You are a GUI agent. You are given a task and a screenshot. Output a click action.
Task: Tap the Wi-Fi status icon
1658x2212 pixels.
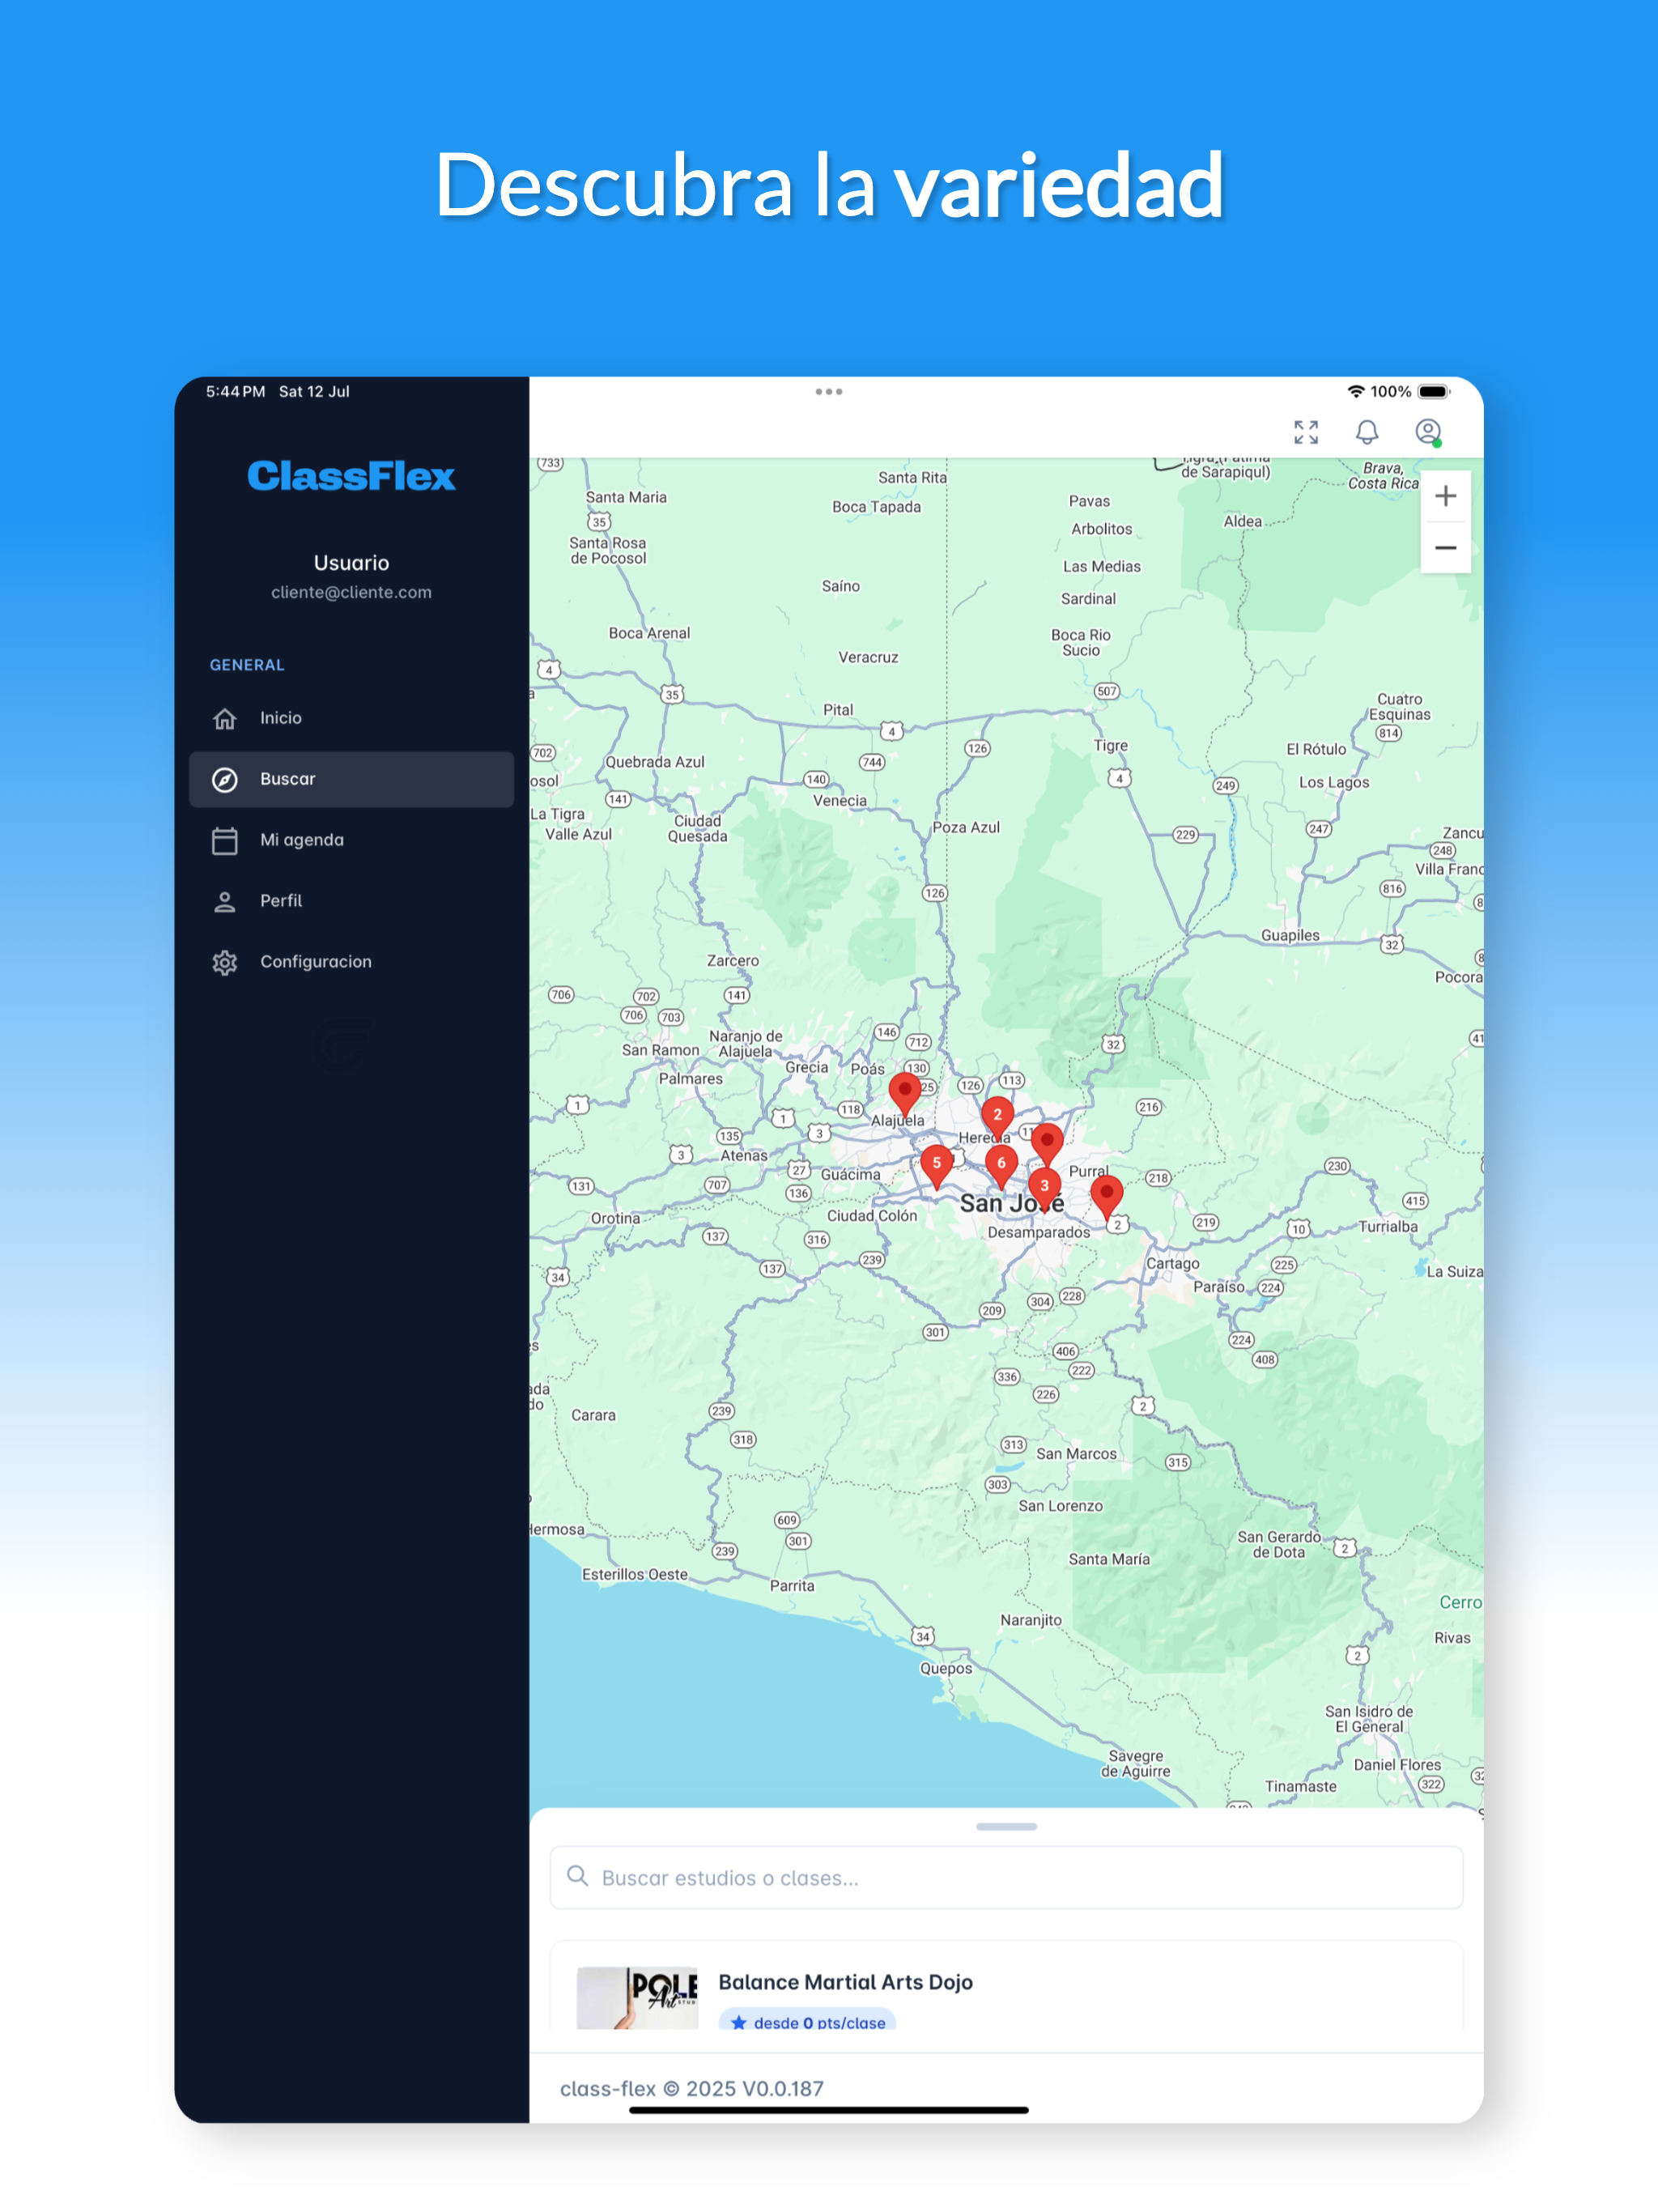(1355, 391)
